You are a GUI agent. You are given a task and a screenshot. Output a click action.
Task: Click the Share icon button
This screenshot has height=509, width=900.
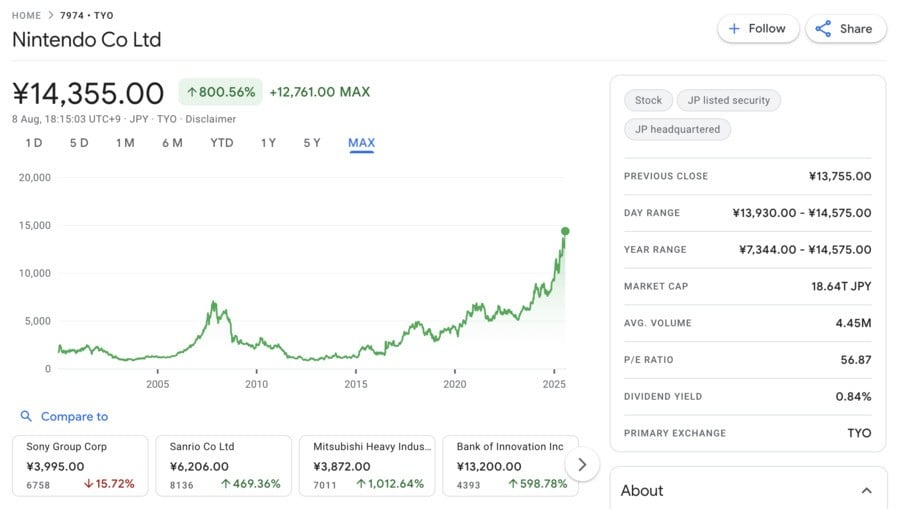823,29
